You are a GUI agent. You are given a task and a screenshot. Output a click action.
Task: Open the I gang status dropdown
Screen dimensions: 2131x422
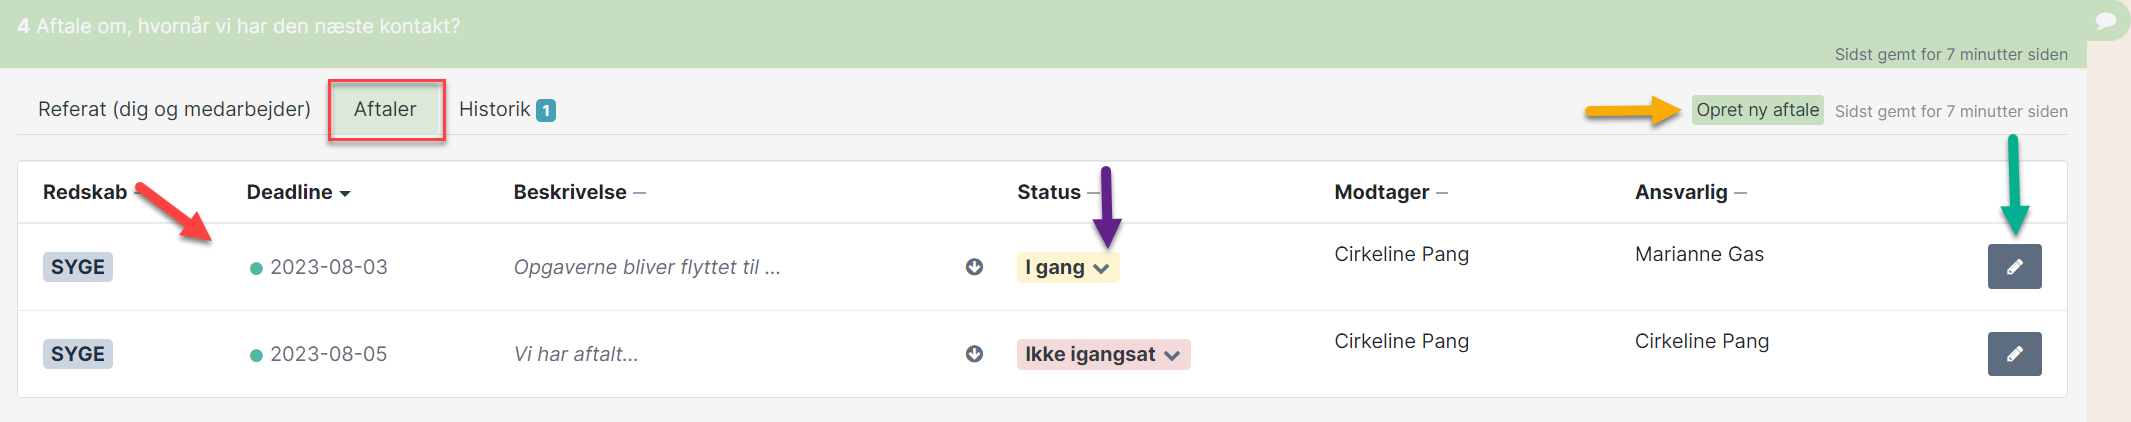pyautogui.click(x=1068, y=267)
